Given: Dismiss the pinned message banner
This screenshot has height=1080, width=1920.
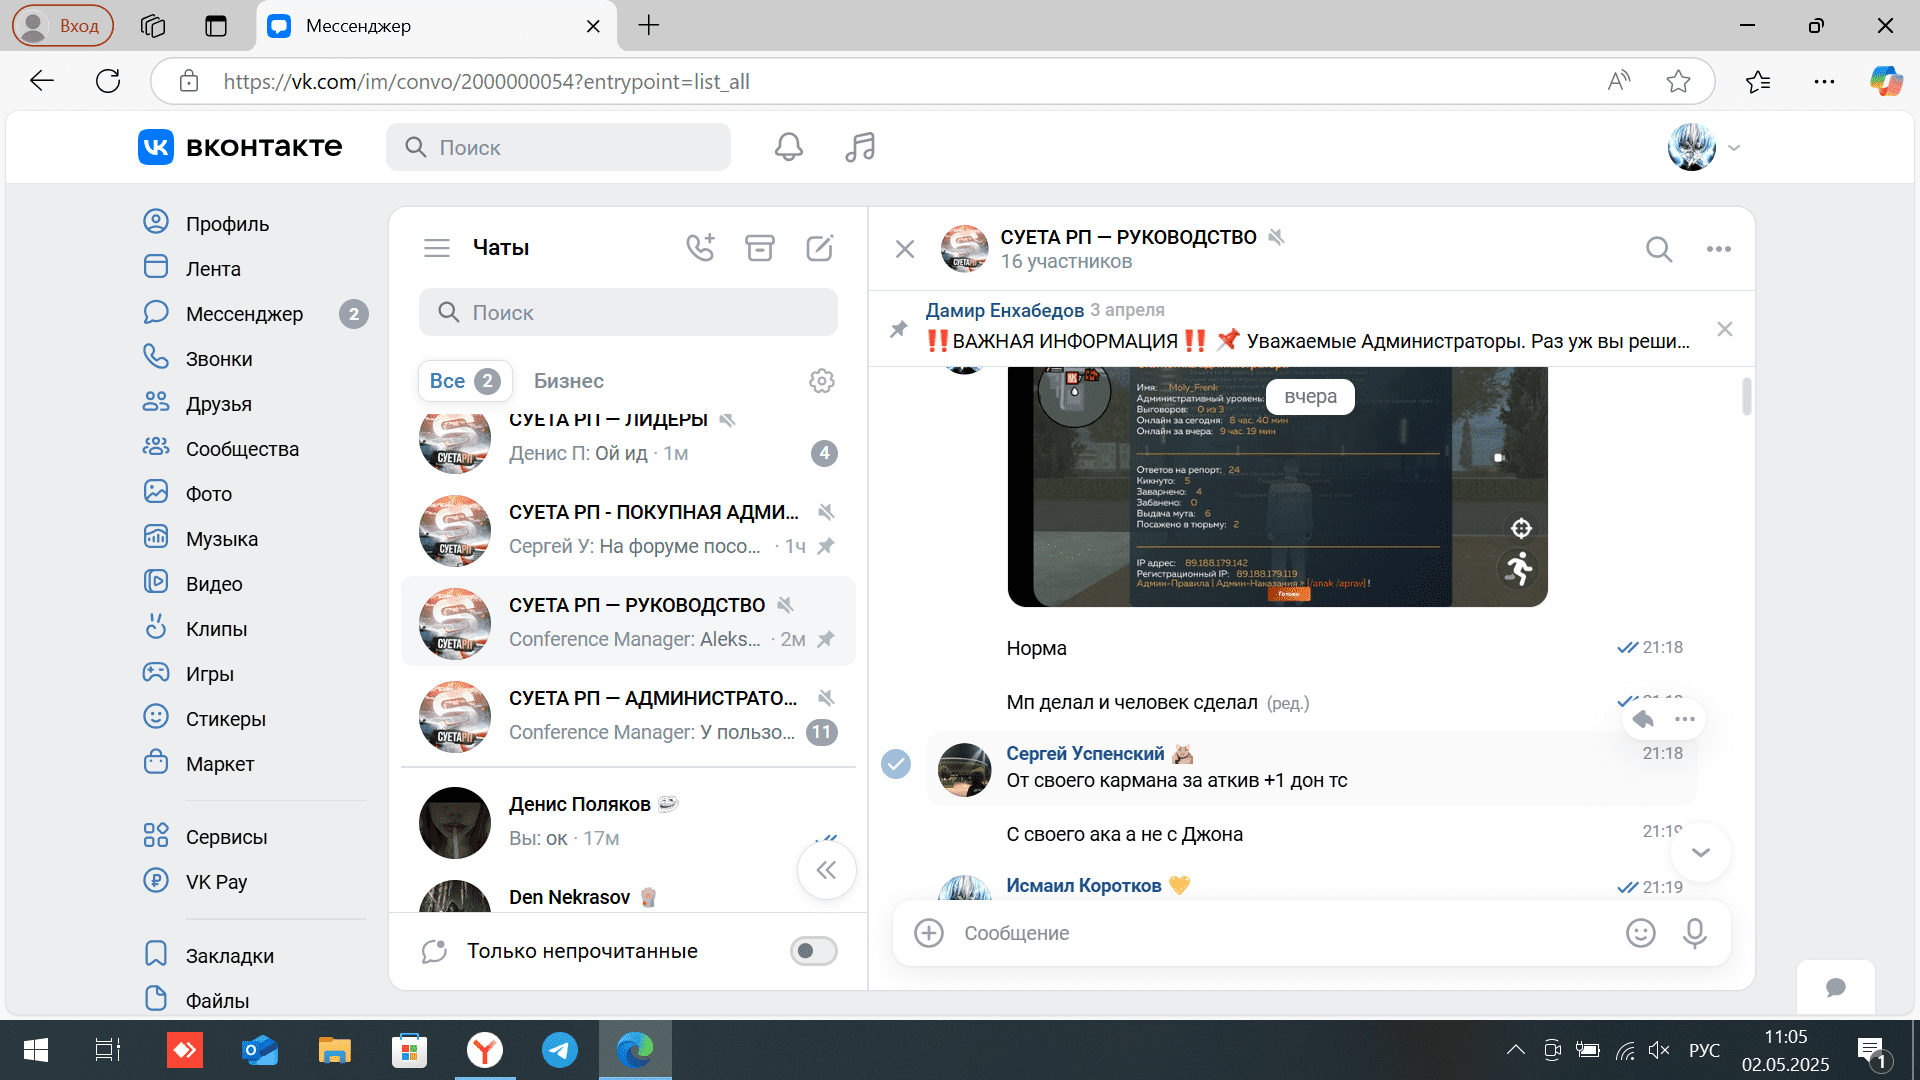Looking at the screenshot, I should coord(1725,329).
